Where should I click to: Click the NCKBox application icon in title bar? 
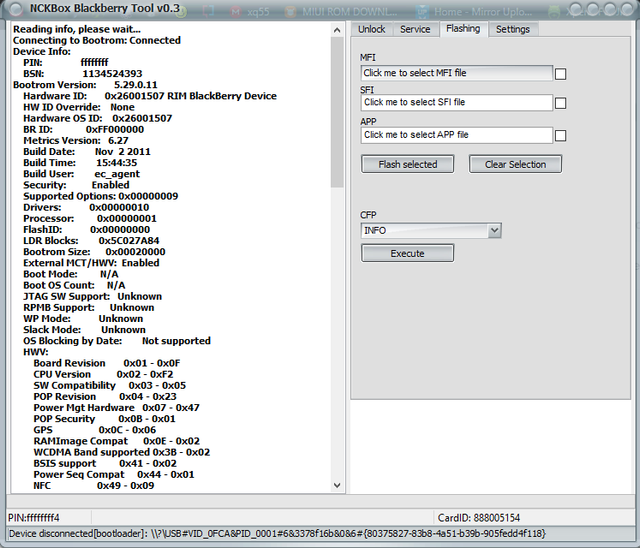point(16,9)
